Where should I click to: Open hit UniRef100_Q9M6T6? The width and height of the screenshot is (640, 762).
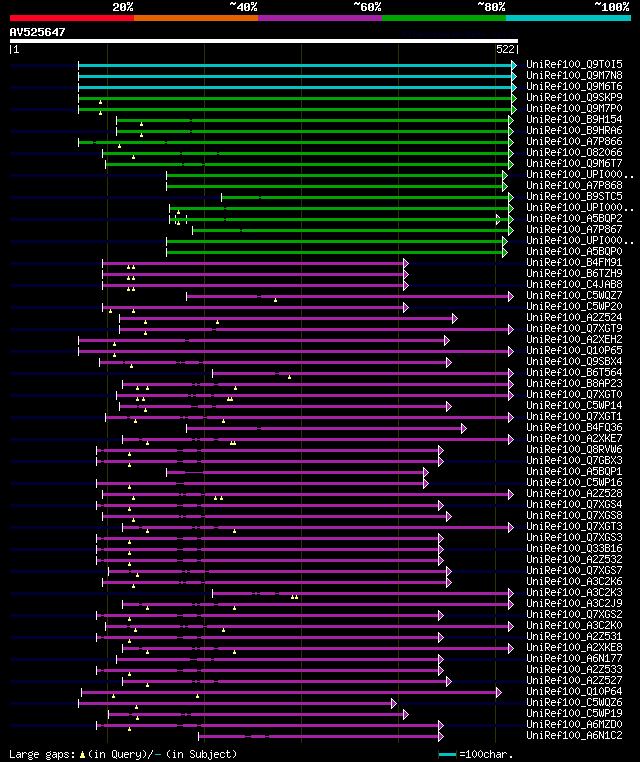tap(574, 87)
